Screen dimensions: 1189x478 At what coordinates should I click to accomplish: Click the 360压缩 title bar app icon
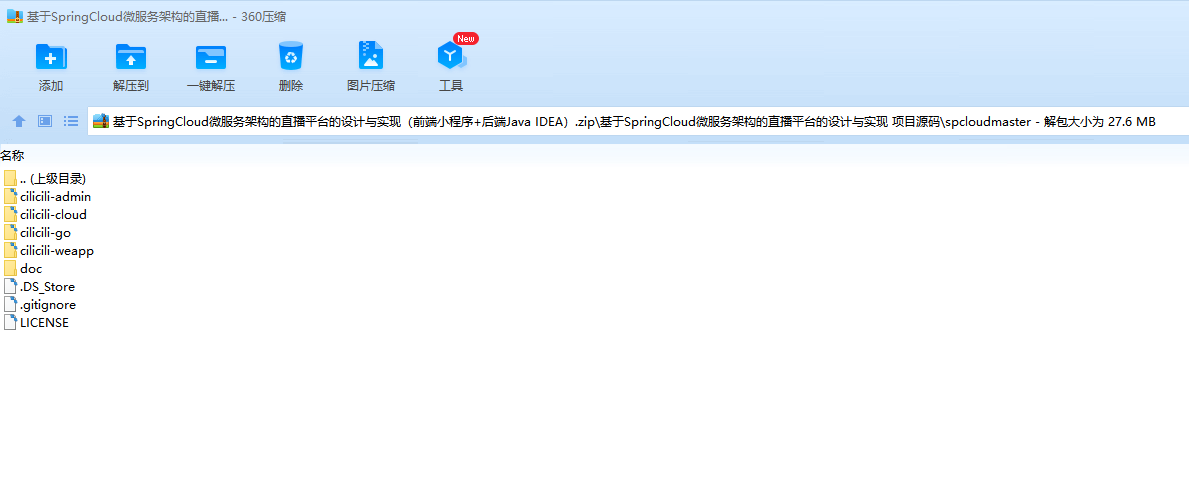(14, 16)
